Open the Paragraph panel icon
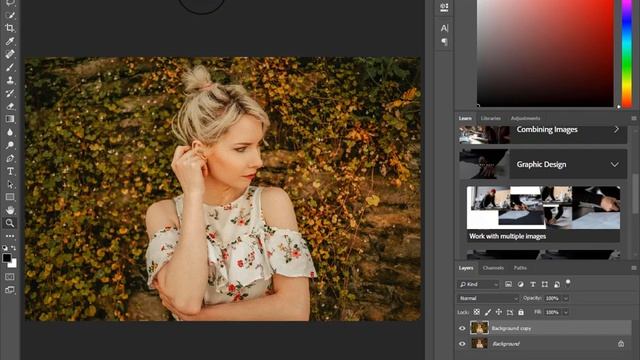Image resolution: width=640 pixels, height=360 pixels. [444, 42]
